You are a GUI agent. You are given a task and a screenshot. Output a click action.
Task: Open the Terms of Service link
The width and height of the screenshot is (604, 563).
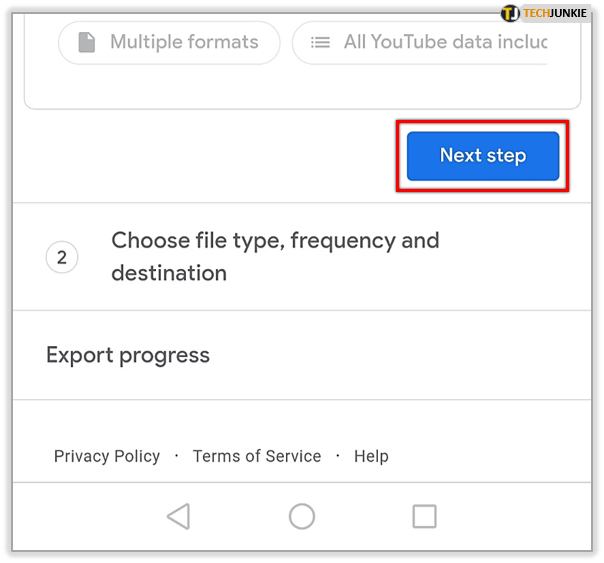coord(257,456)
